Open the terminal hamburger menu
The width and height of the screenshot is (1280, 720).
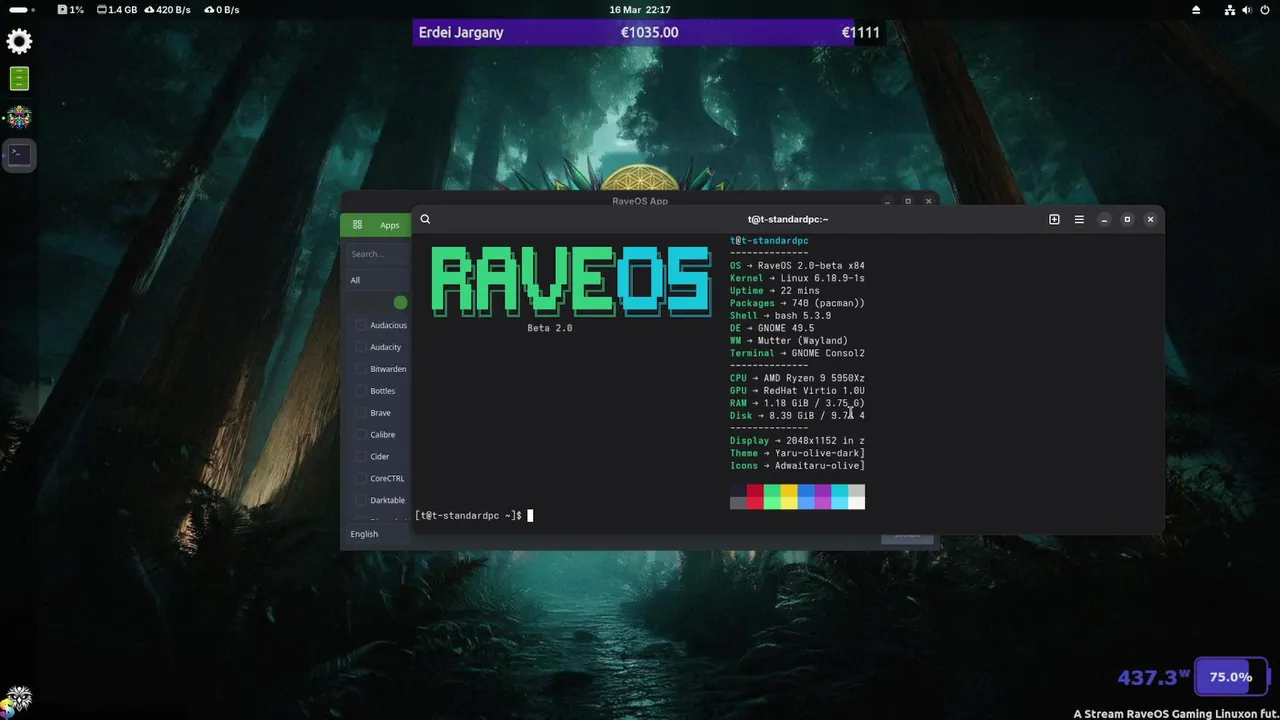point(1079,219)
